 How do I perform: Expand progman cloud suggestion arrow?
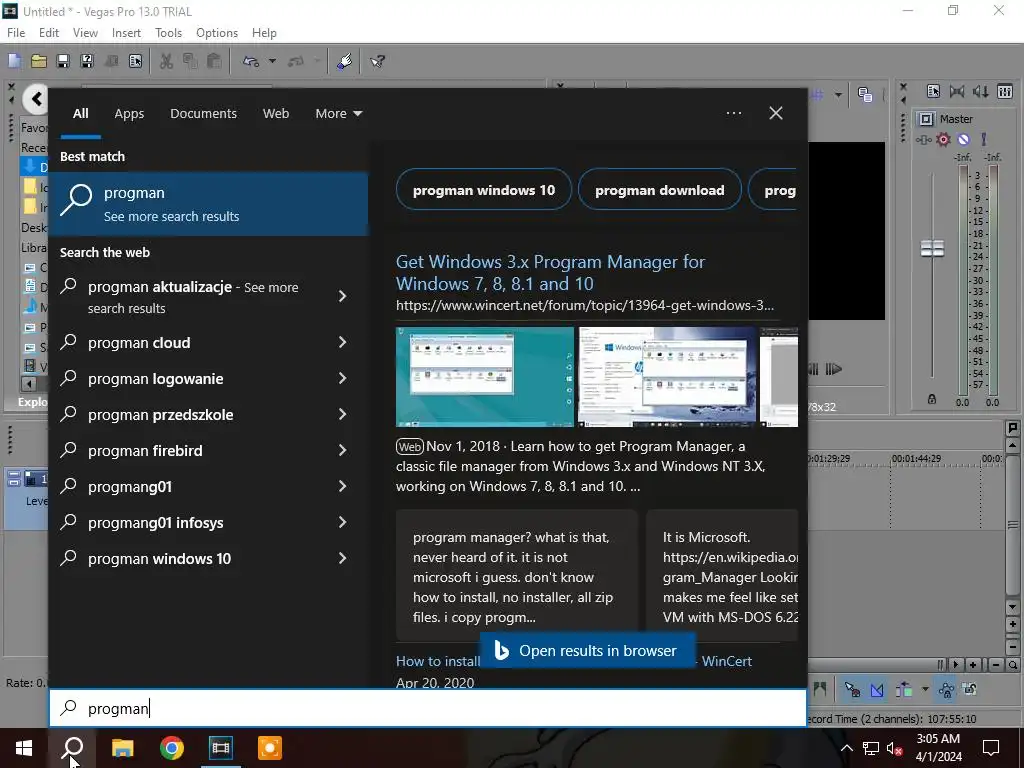click(x=342, y=342)
